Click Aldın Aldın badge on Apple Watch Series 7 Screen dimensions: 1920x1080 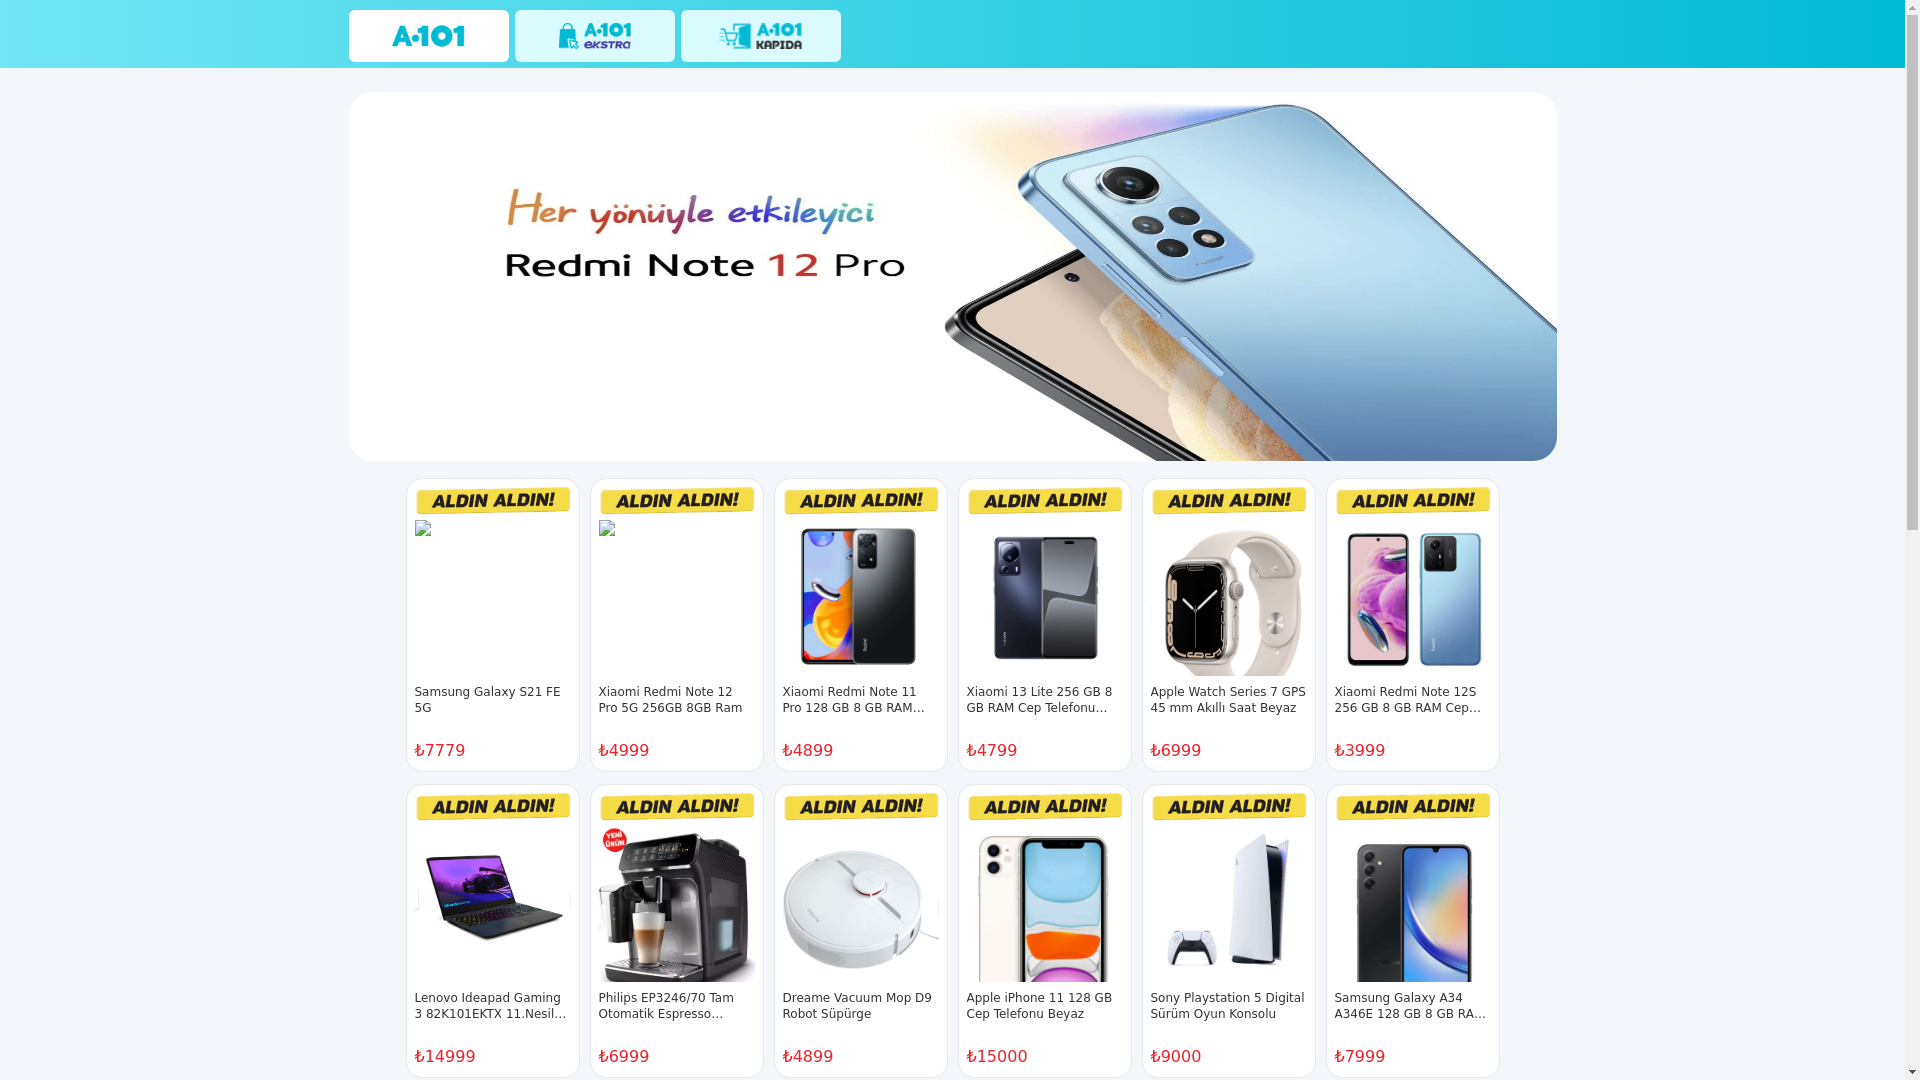point(1228,500)
